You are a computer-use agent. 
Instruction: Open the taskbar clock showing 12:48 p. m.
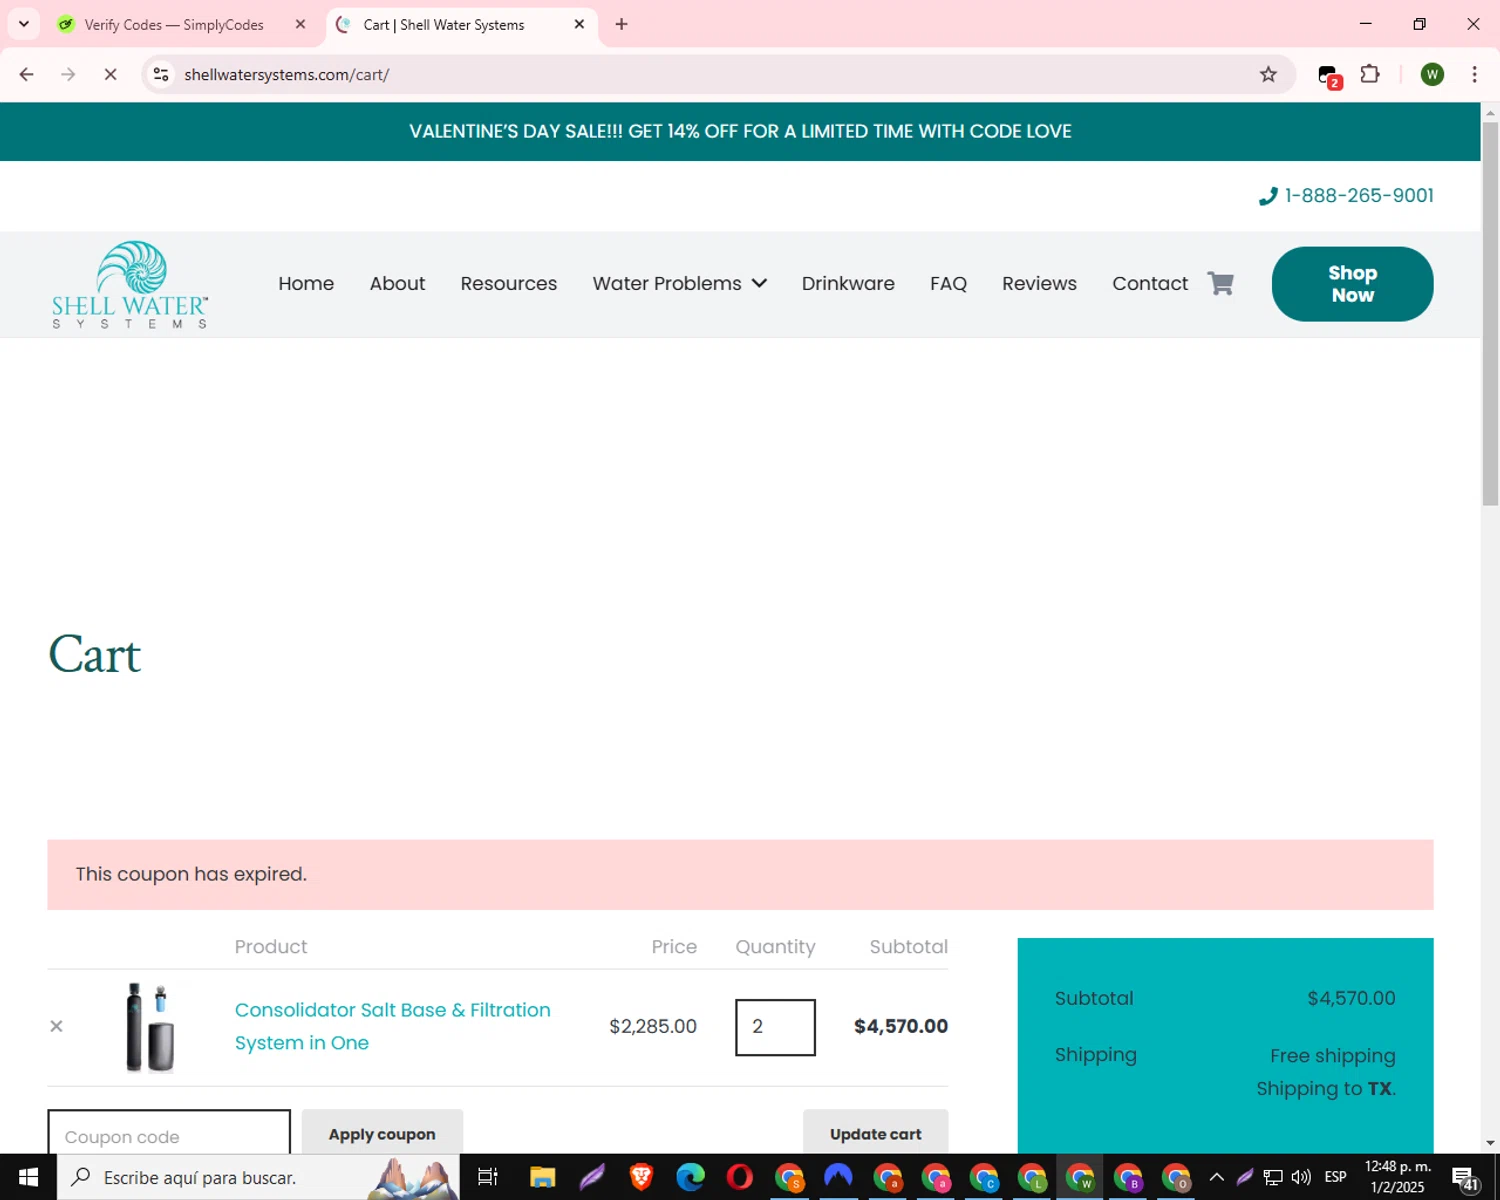click(1397, 1177)
